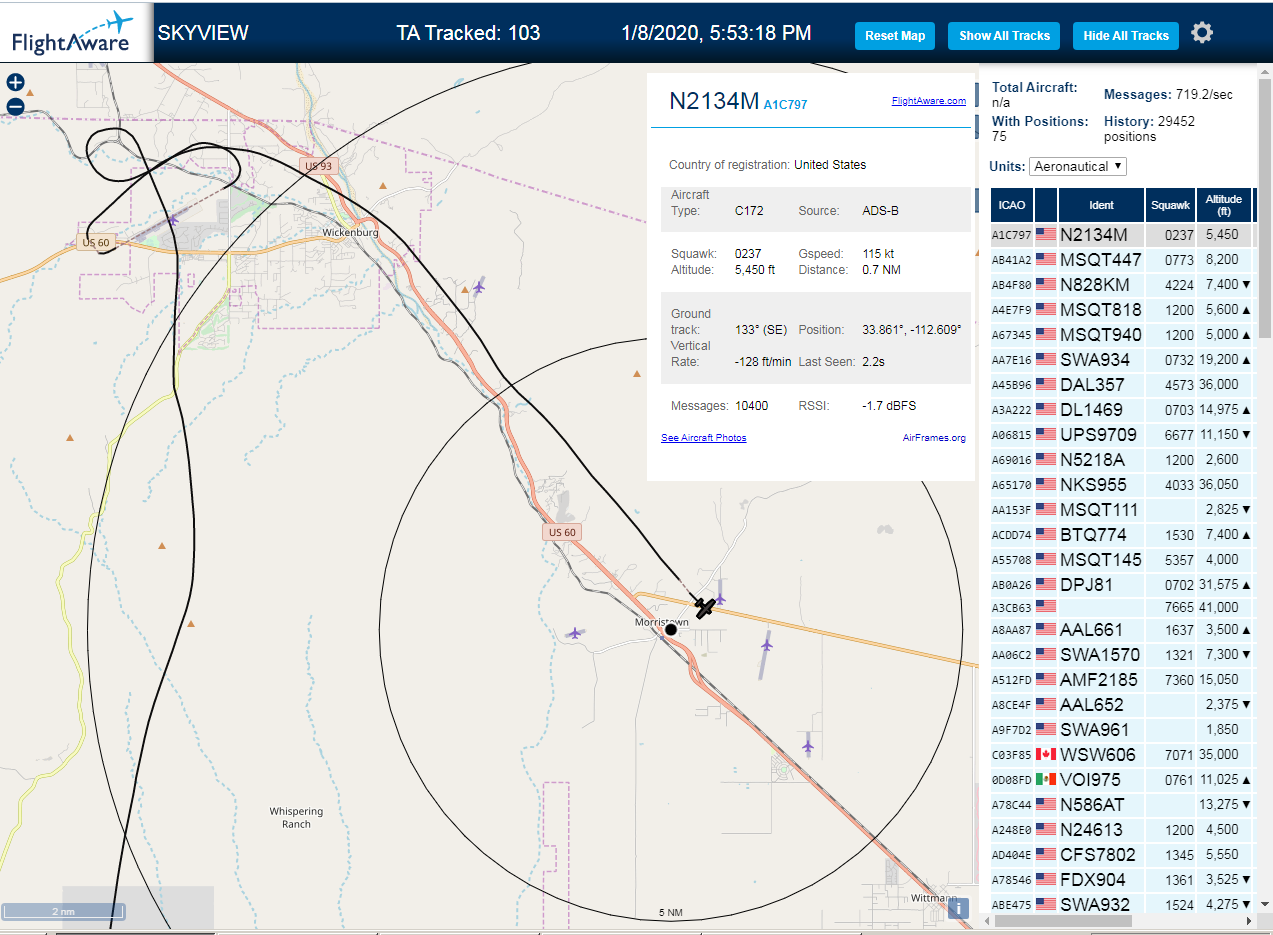
Task: Select the WSW606 aircraft row
Action: tap(1123, 754)
